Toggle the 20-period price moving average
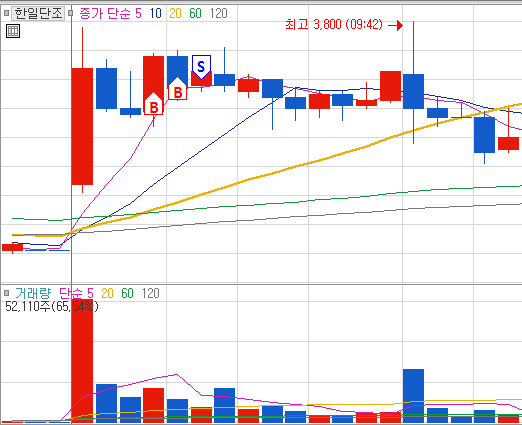 [x=175, y=13]
